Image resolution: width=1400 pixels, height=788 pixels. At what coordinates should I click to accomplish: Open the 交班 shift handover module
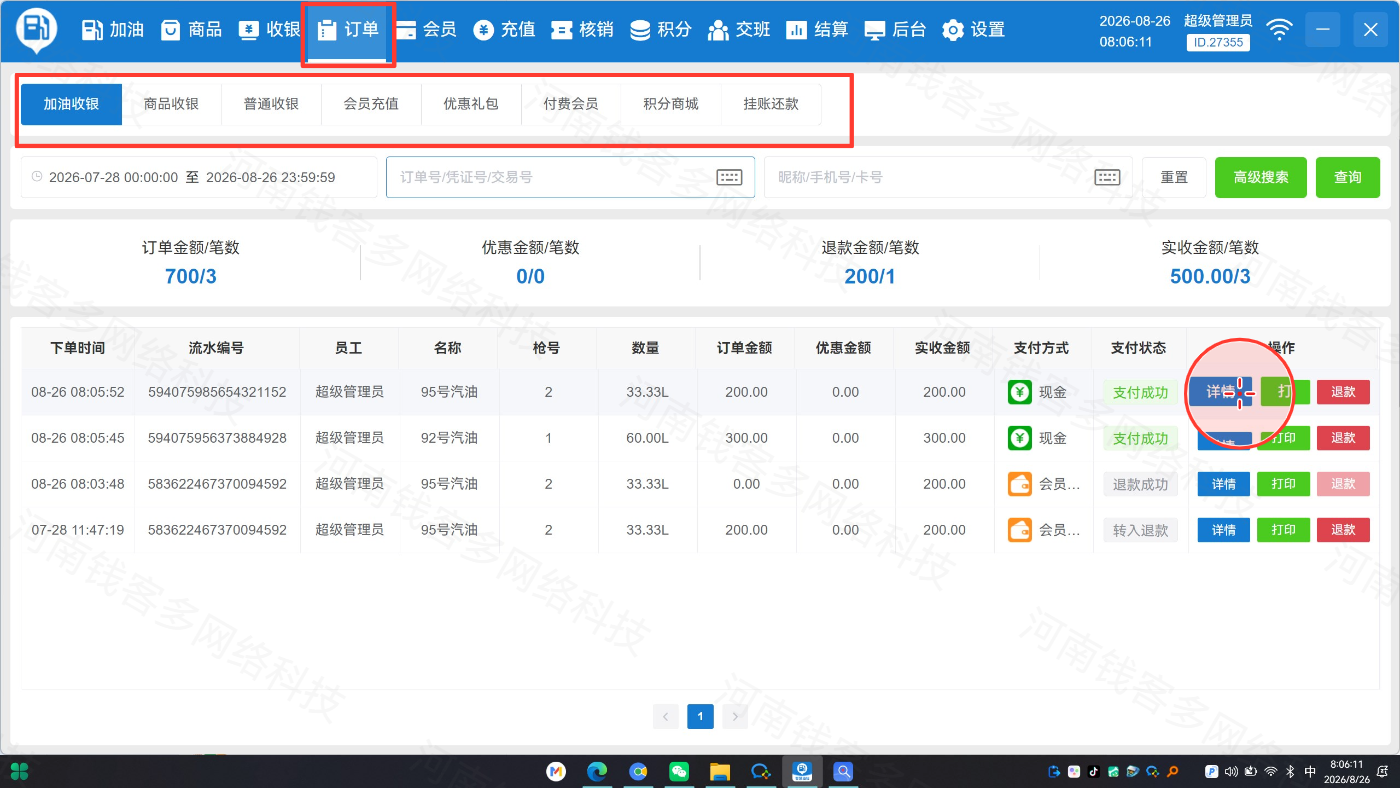click(738, 30)
